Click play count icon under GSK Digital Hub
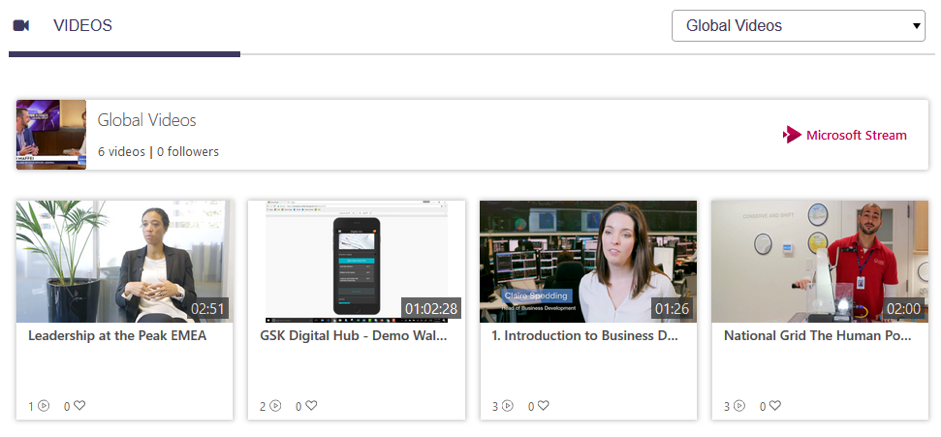The width and height of the screenshot is (941, 437). coord(275,406)
